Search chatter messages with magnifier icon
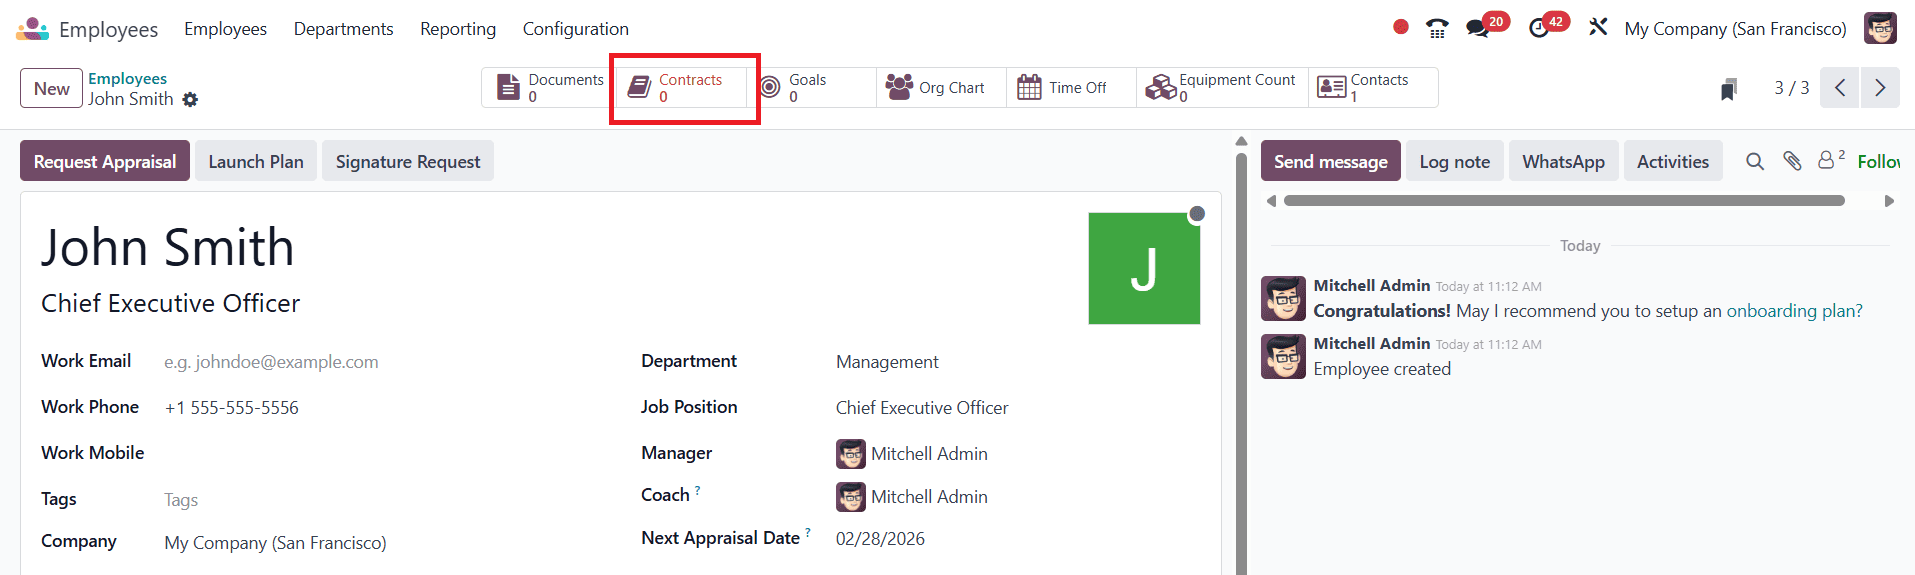The width and height of the screenshot is (1915, 575). coord(1755,161)
